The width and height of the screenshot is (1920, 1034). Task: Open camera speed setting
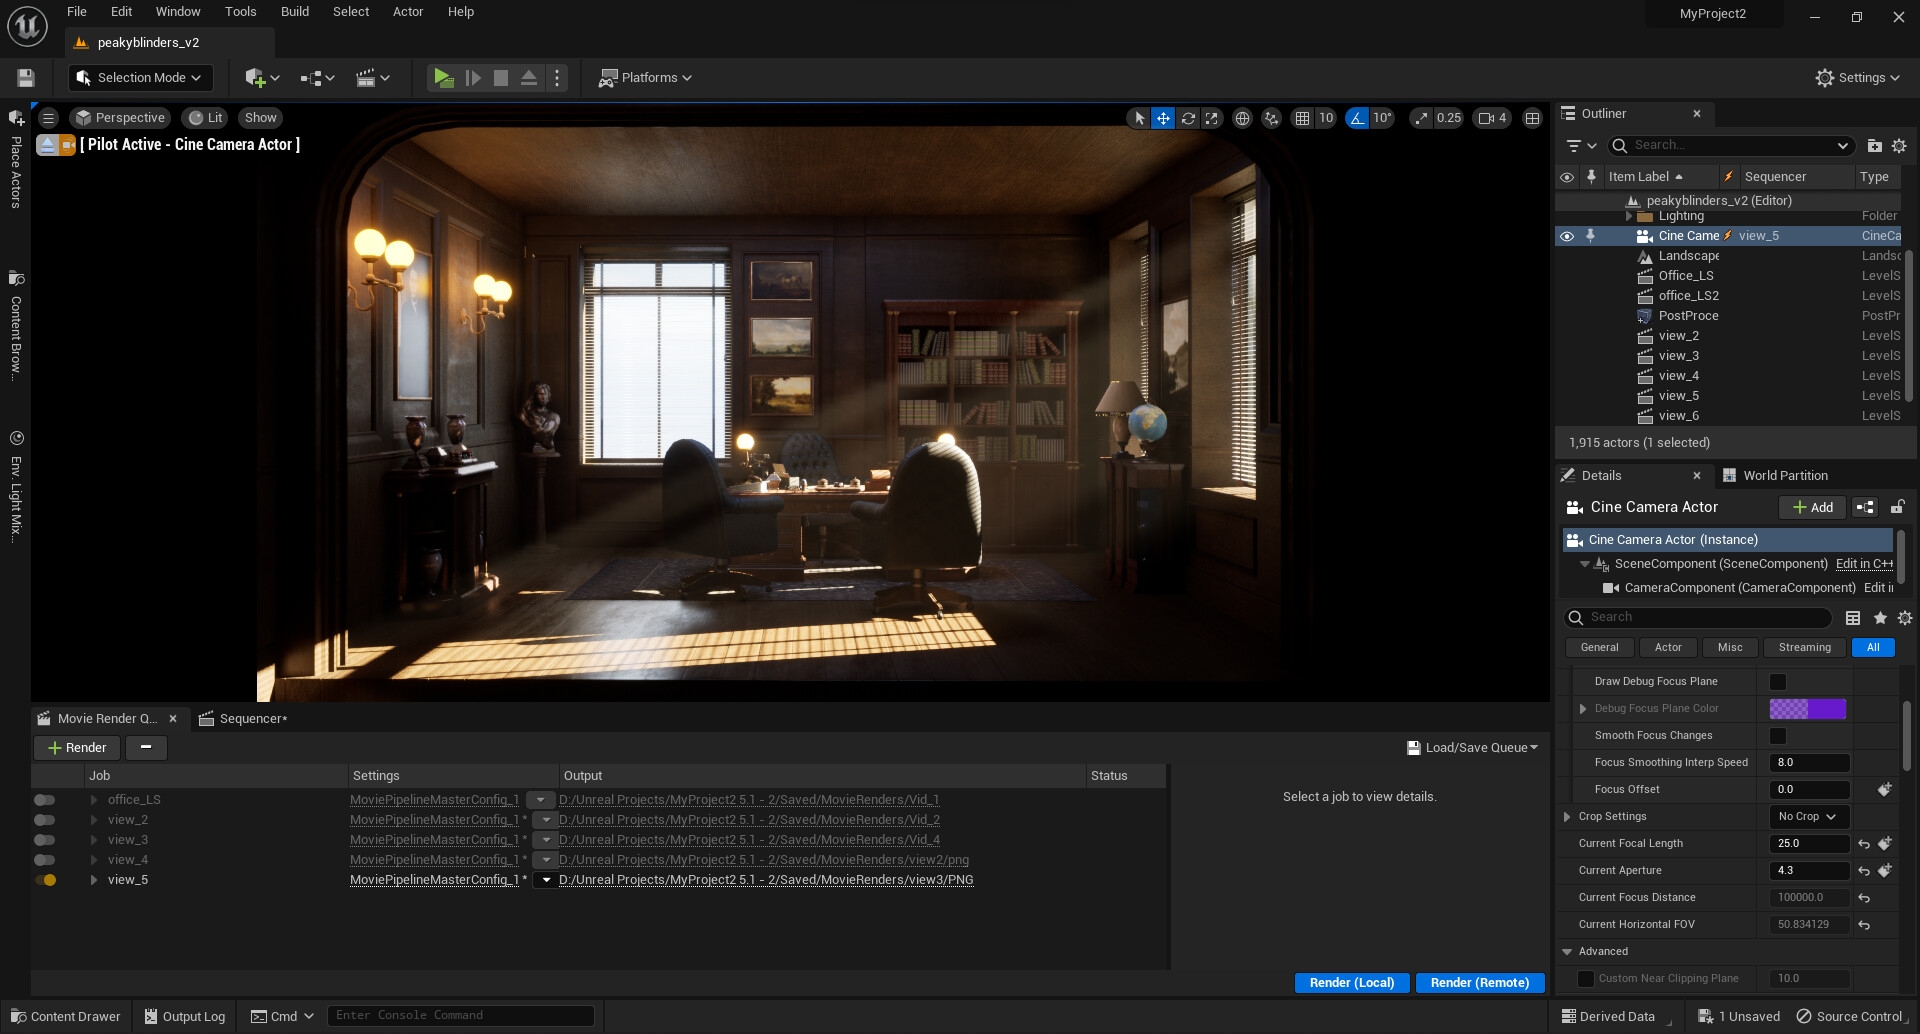tap(1493, 118)
